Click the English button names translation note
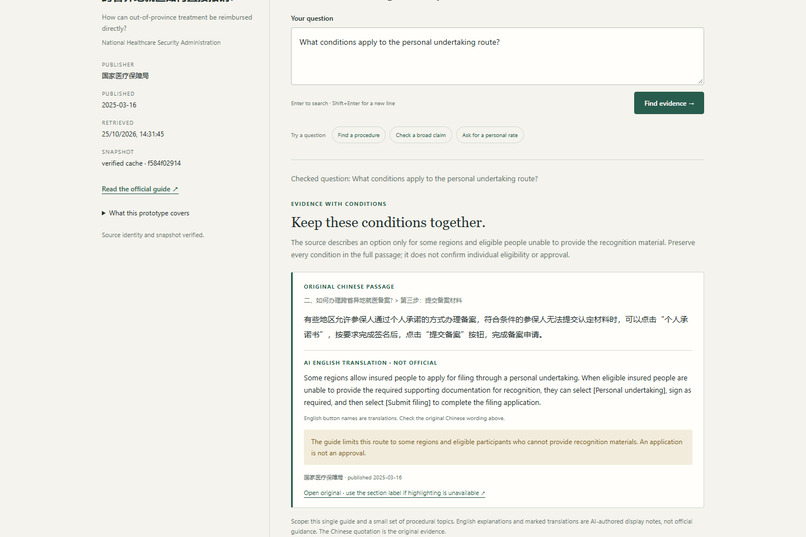The height and width of the screenshot is (537, 806). [404, 418]
